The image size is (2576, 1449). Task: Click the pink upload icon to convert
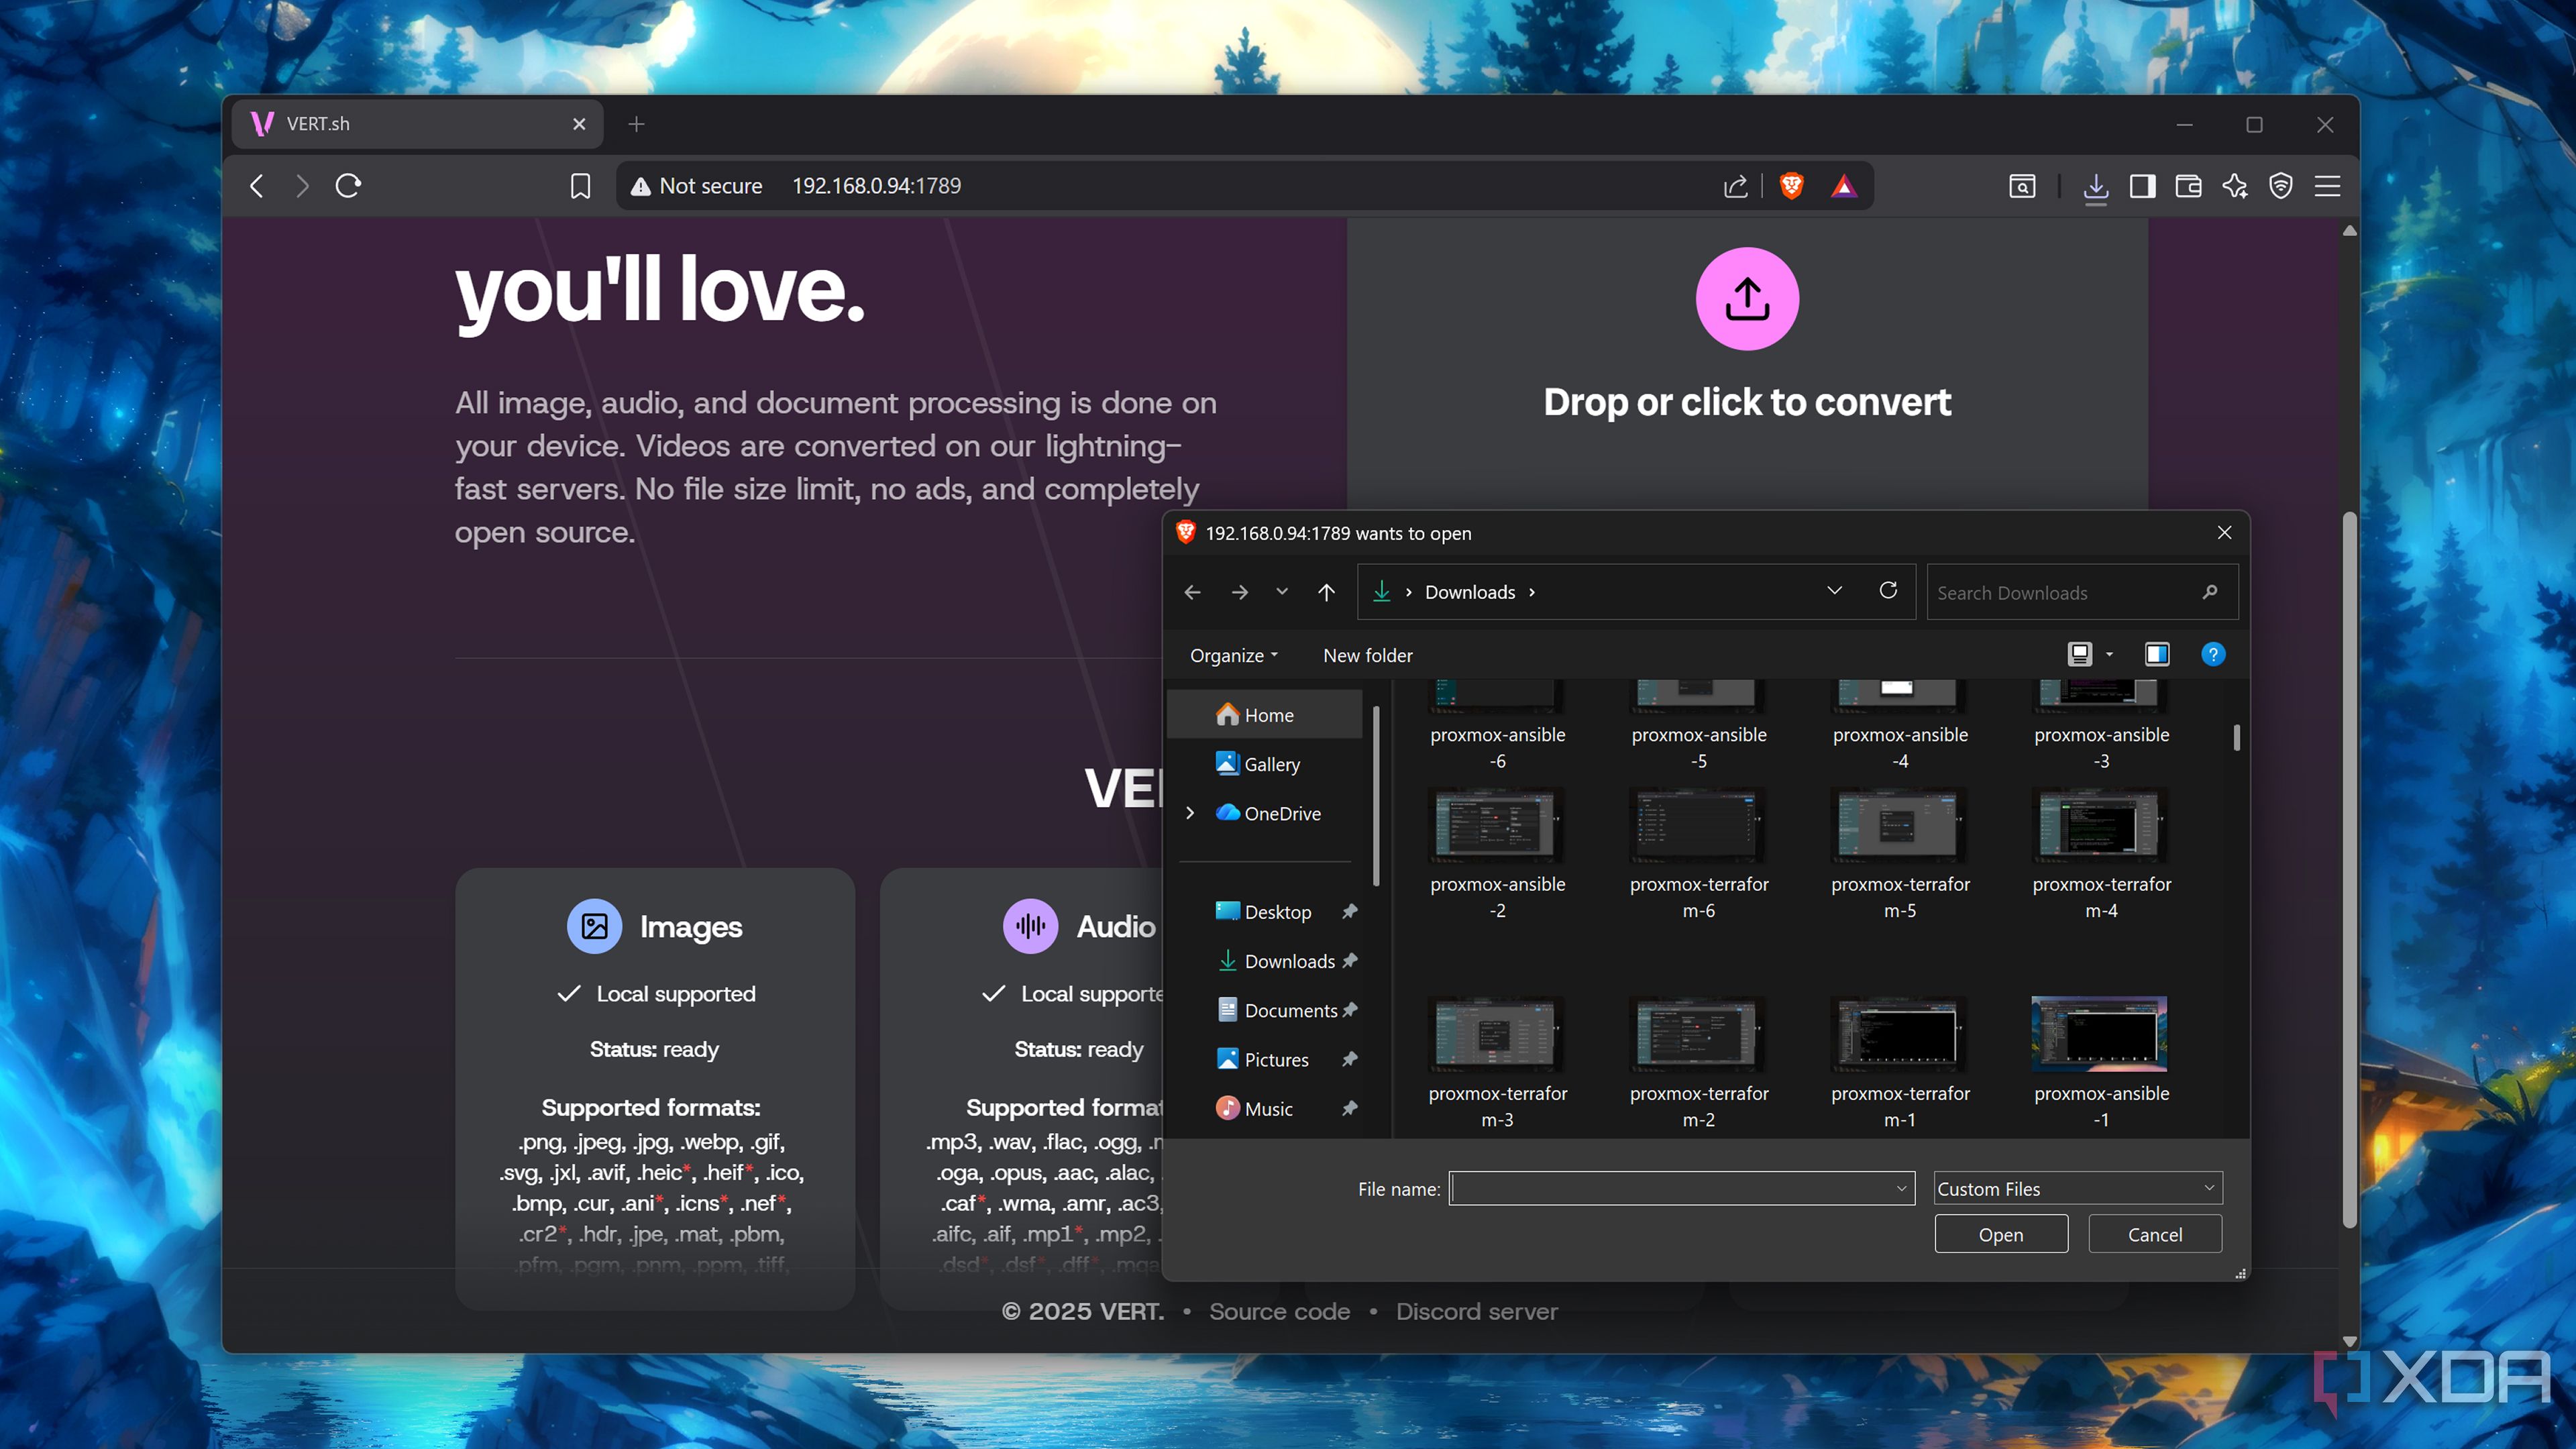pos(1747,298)
